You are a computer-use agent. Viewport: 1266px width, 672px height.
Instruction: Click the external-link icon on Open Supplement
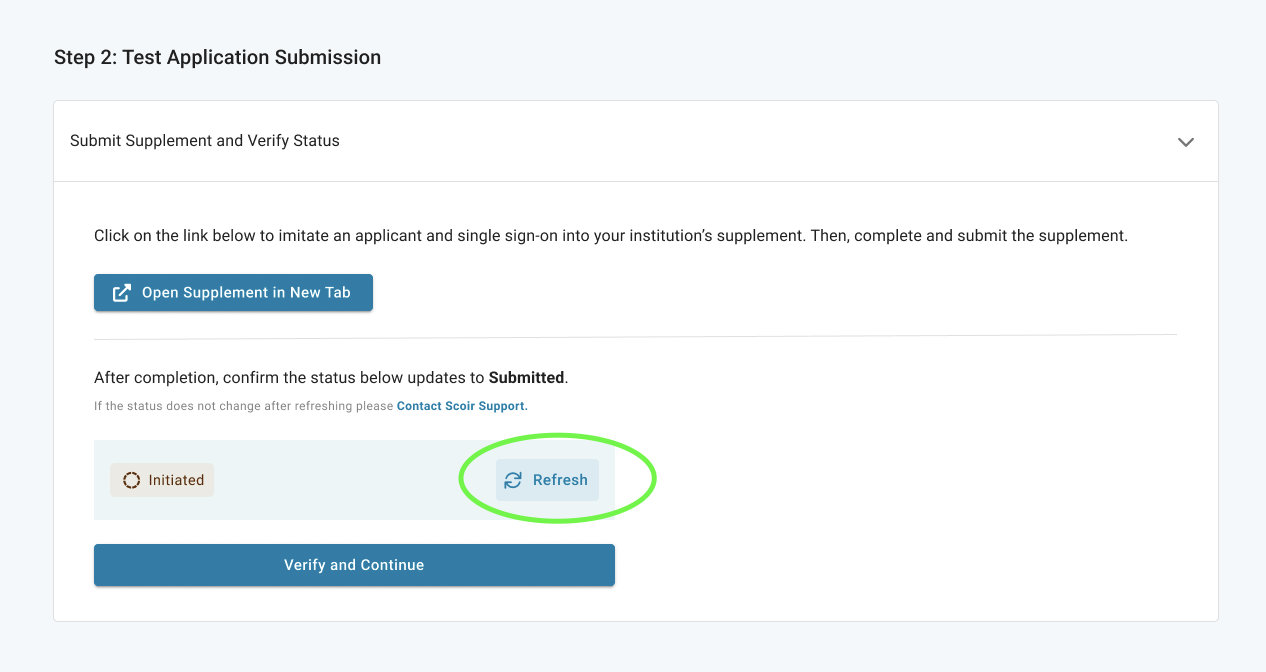click(121, 293)
